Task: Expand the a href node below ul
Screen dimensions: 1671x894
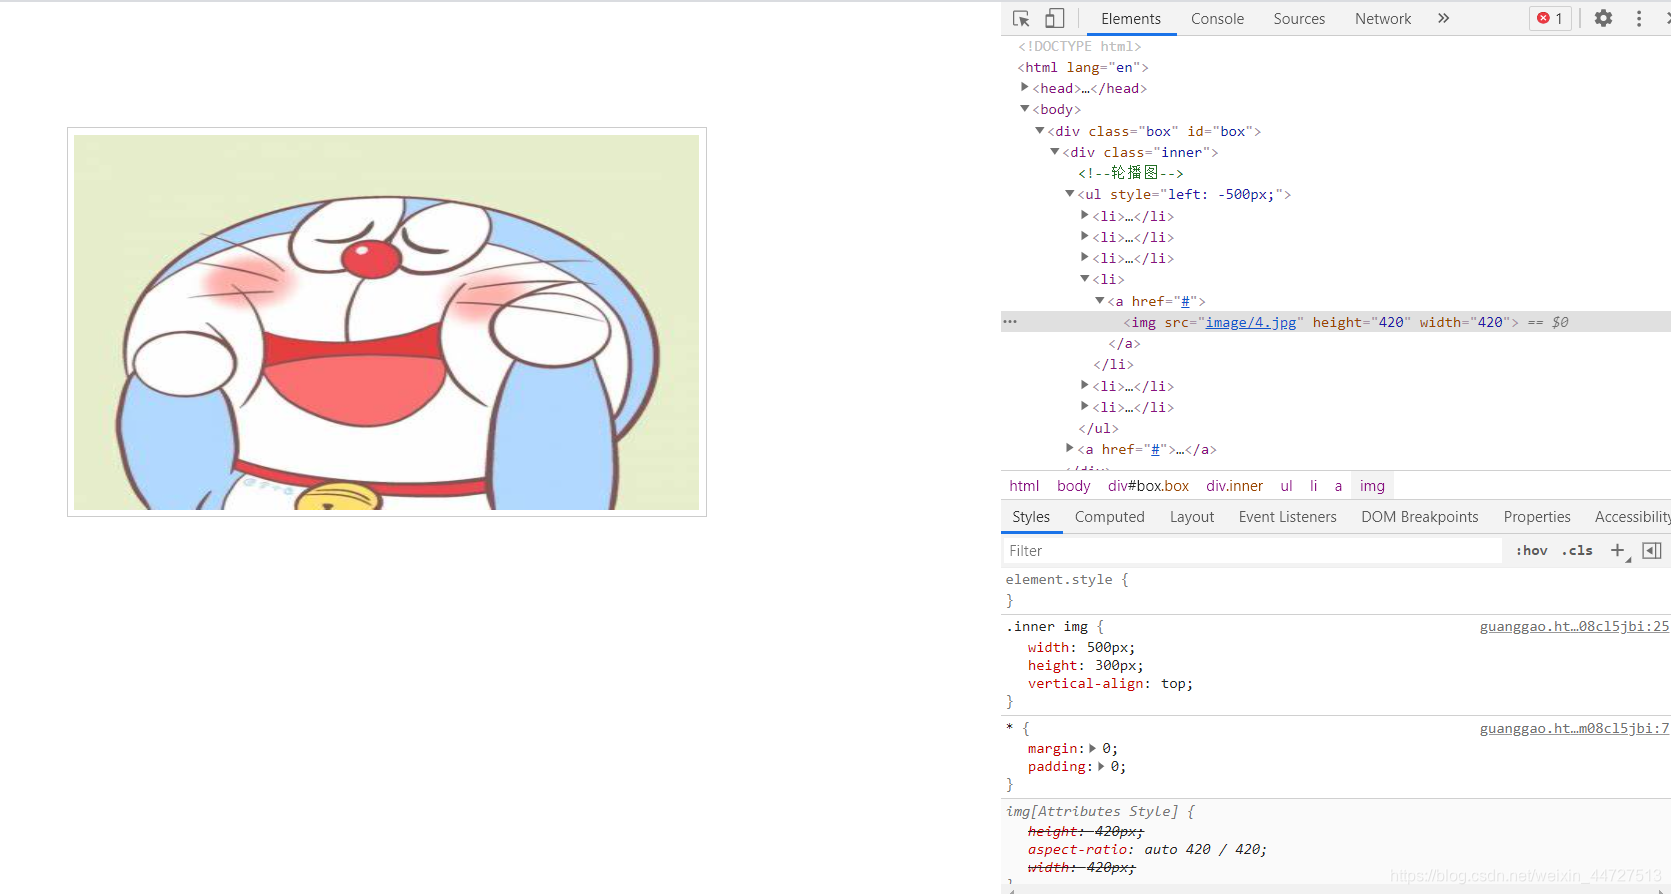Action: tap(1069, 449)
